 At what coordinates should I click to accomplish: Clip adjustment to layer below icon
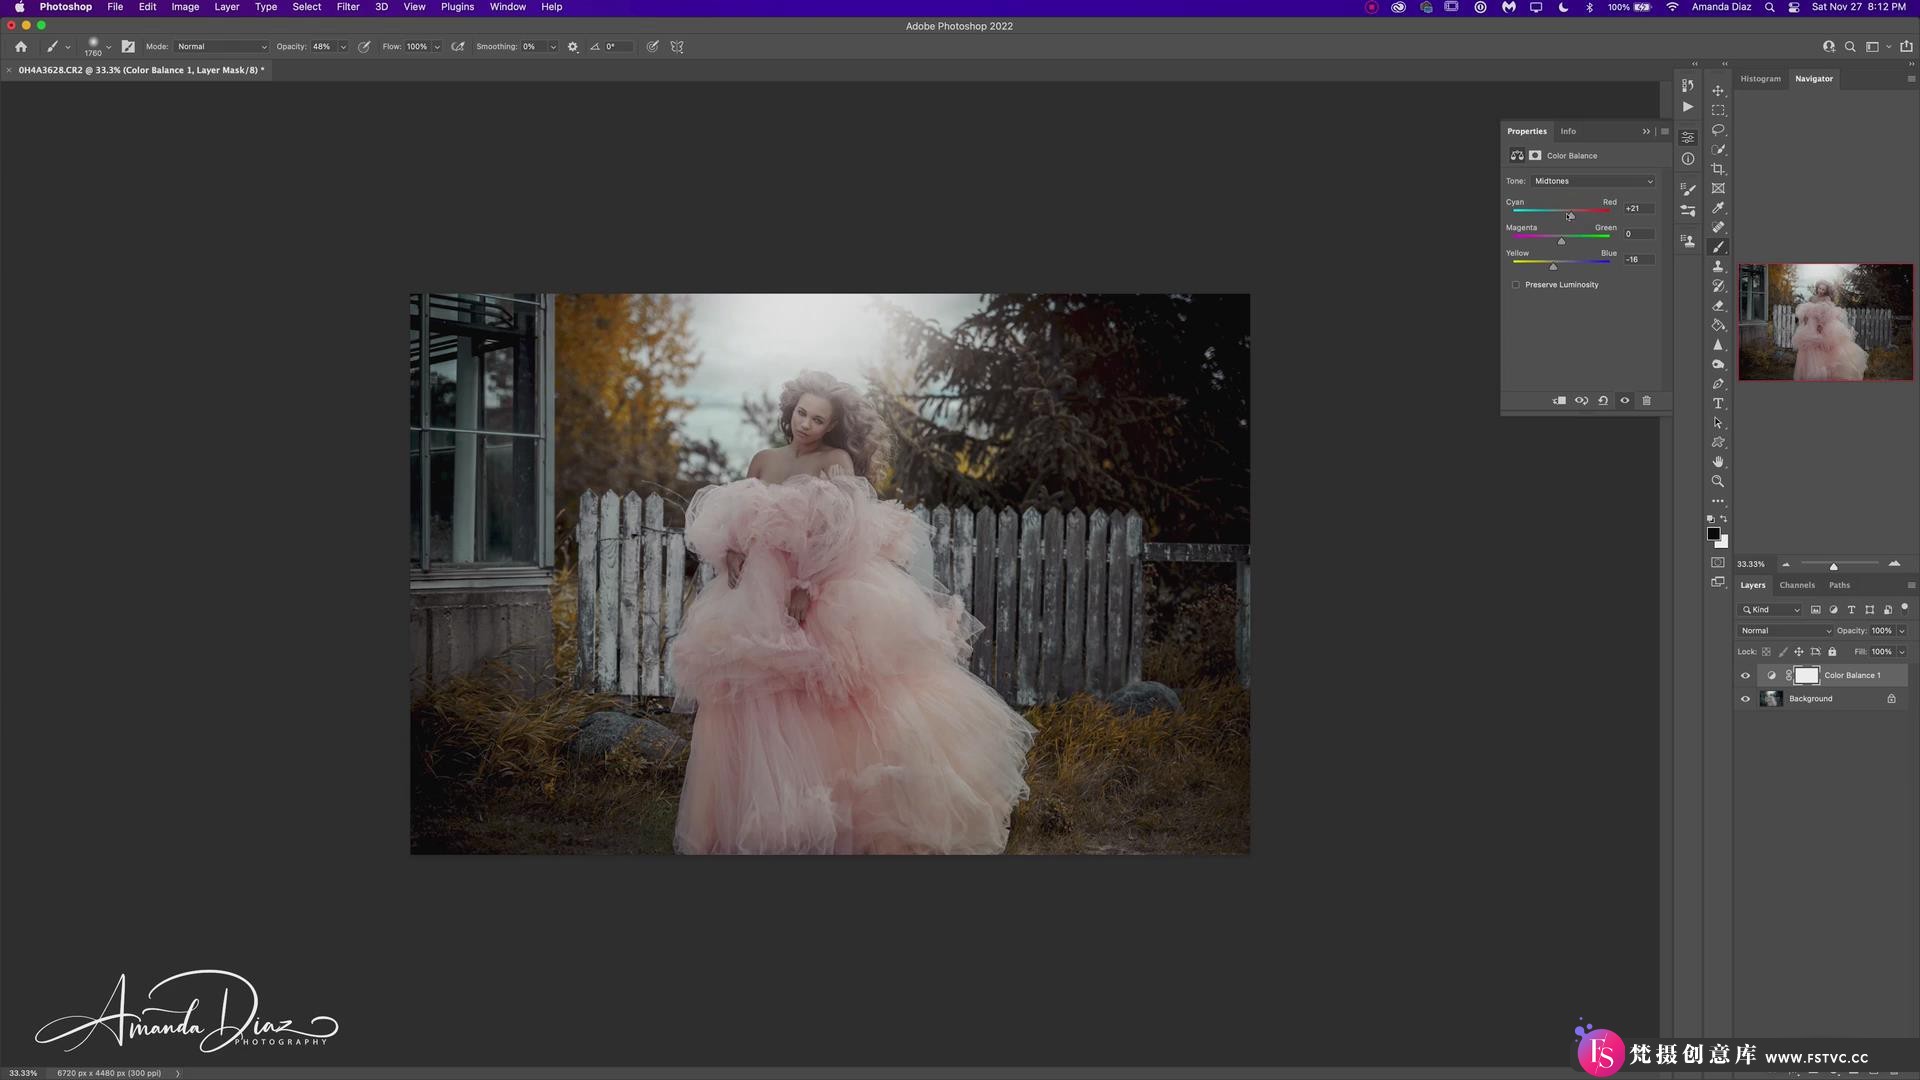click(x=1559, y=400)
